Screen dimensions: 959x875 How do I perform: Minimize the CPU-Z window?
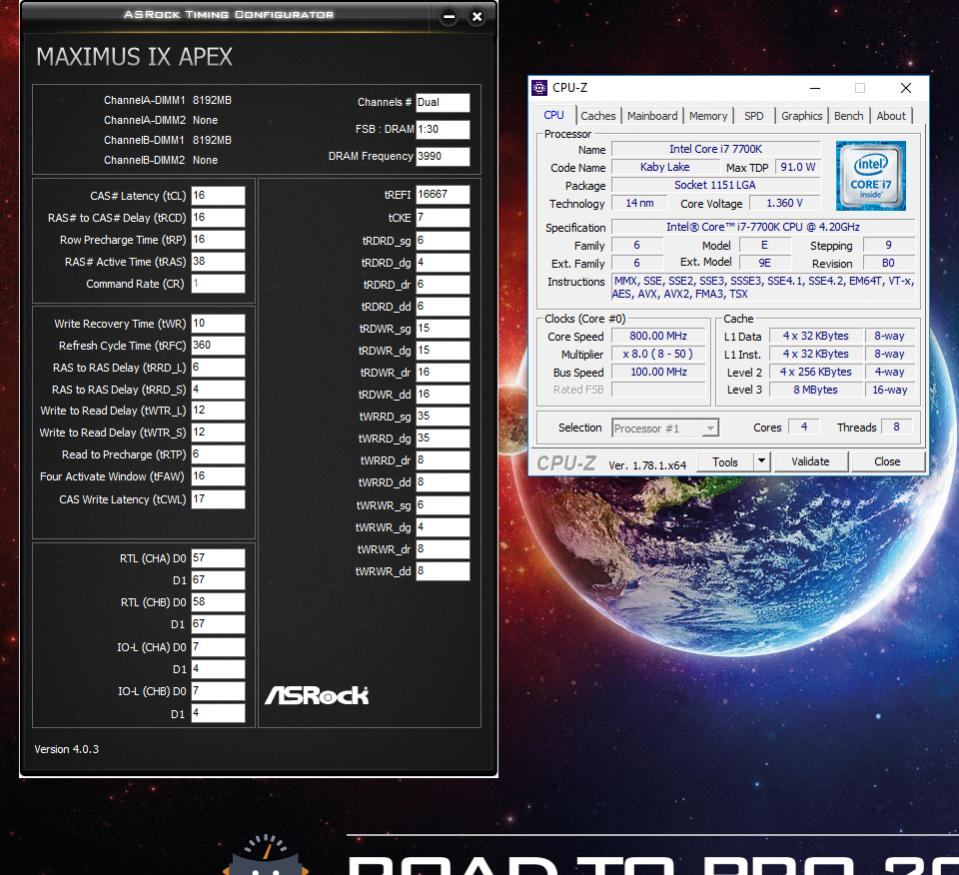pos(815,88)
